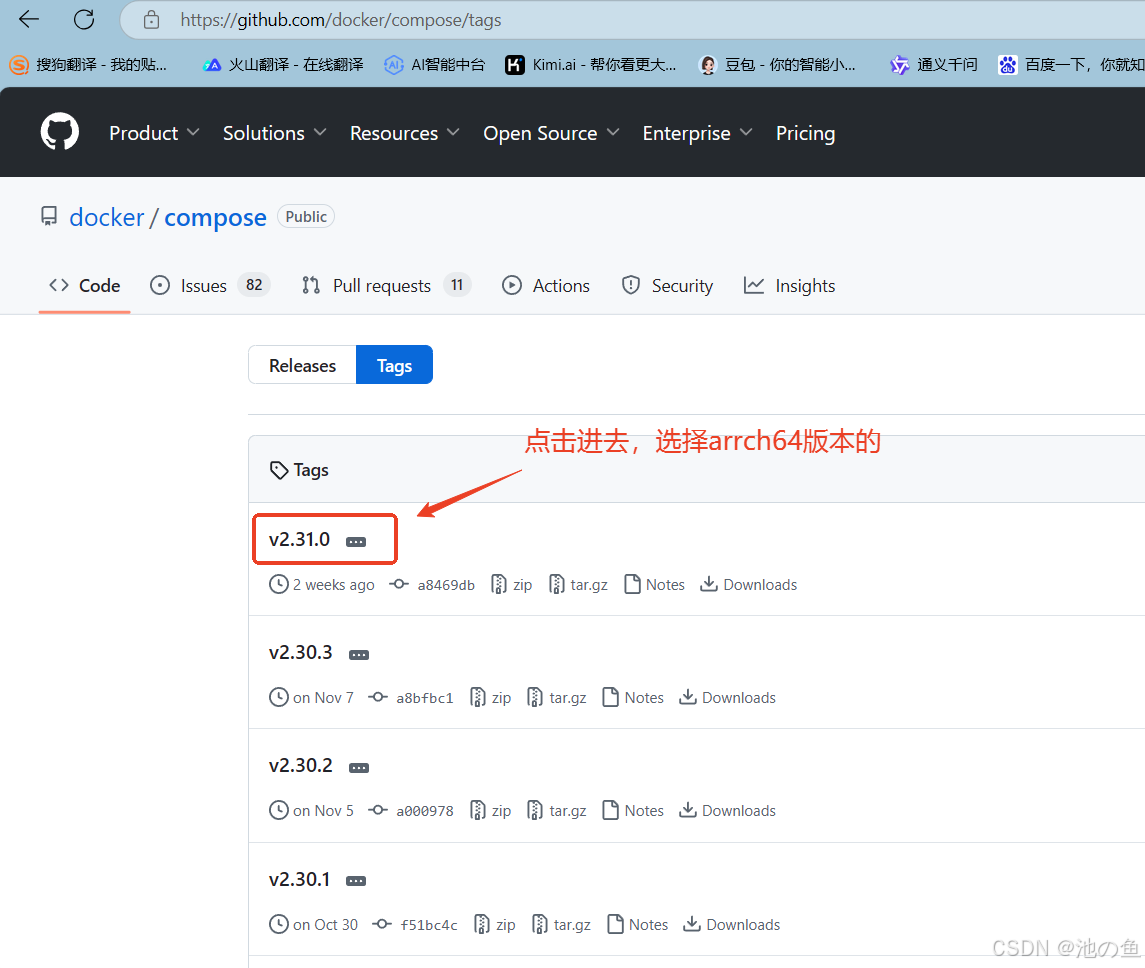Switch to the Actions tab
Screen dimensions: 1145x968
tap(546, 285)
